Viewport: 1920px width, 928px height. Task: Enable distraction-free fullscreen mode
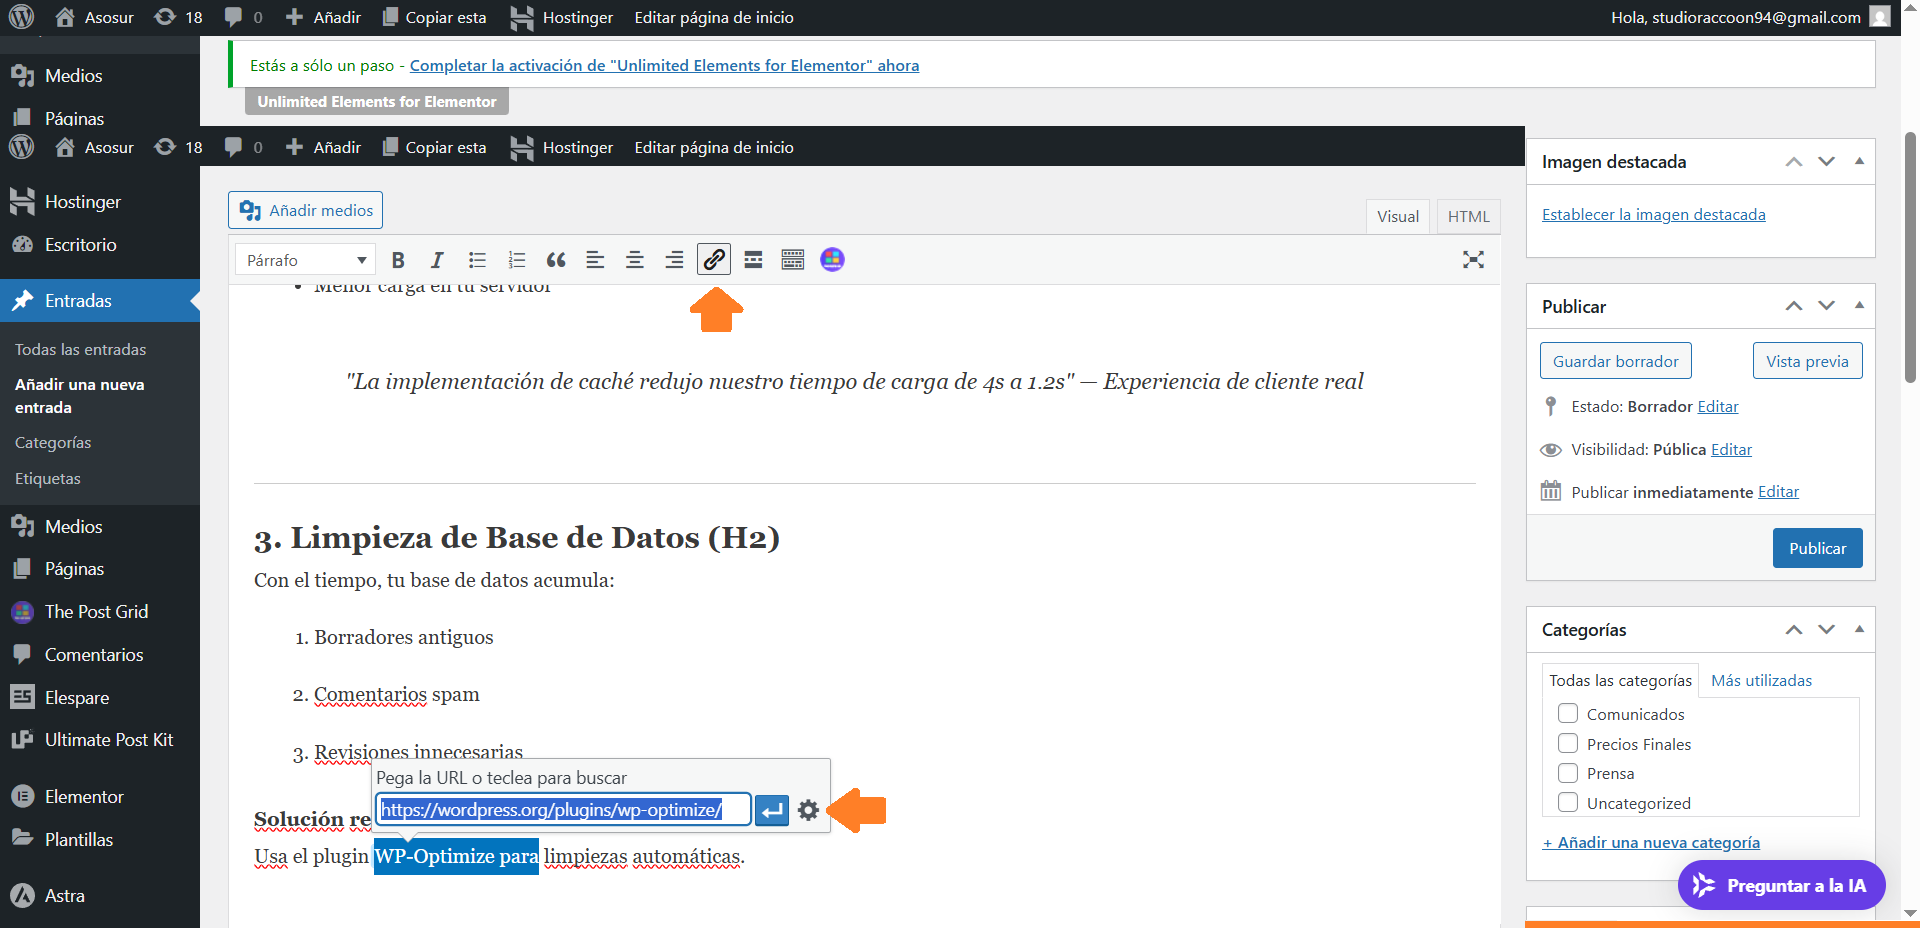click(1473, 260)
